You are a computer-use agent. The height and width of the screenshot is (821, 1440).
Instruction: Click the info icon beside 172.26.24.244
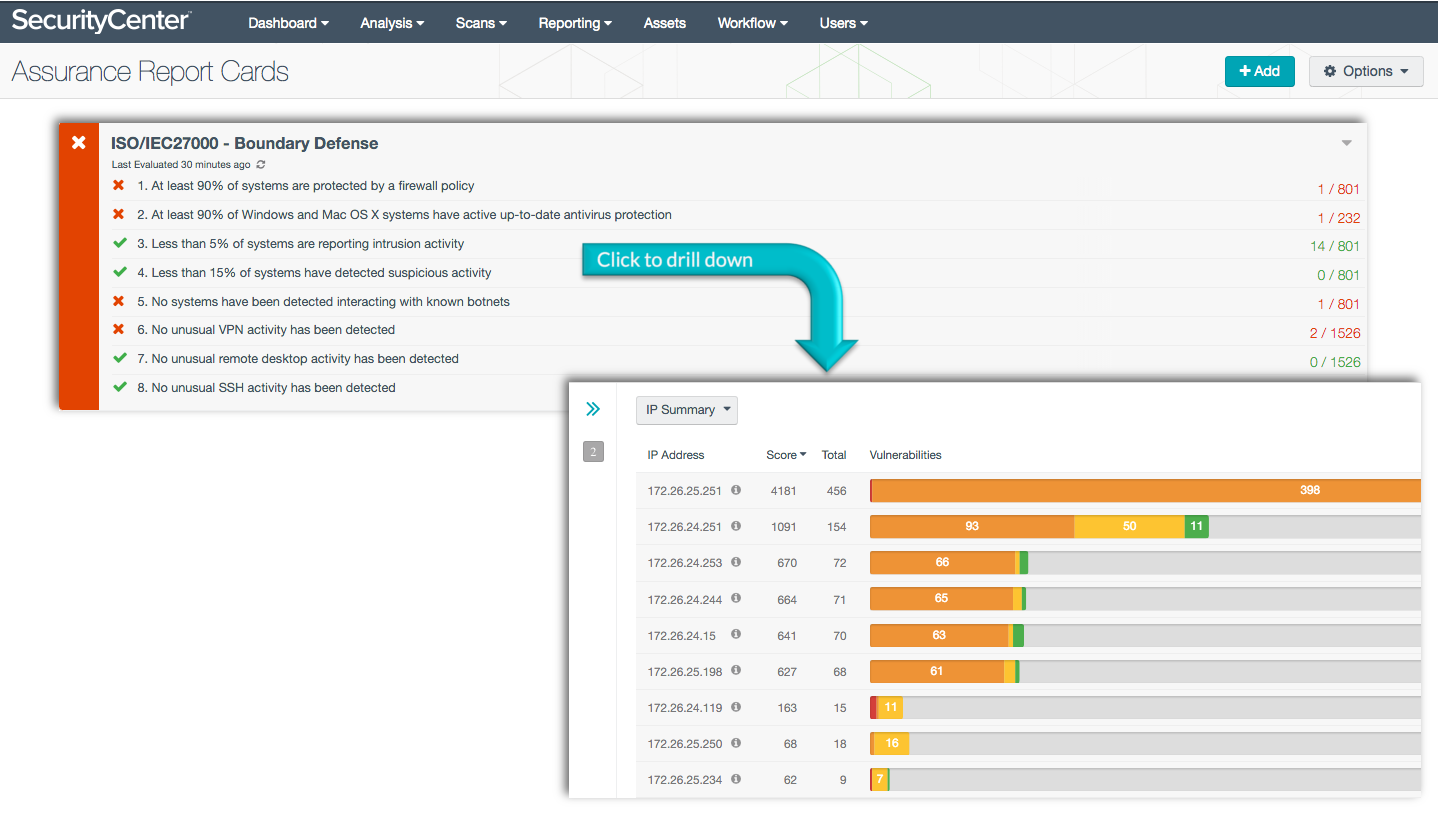tap(736, 598)
